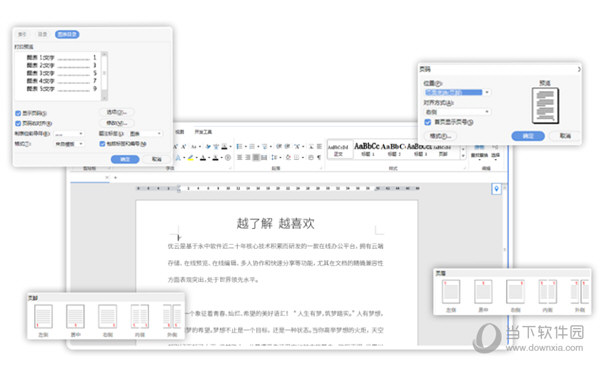Open the 题注标签 dropdown
600x368 pixels.
coord(145,134)
